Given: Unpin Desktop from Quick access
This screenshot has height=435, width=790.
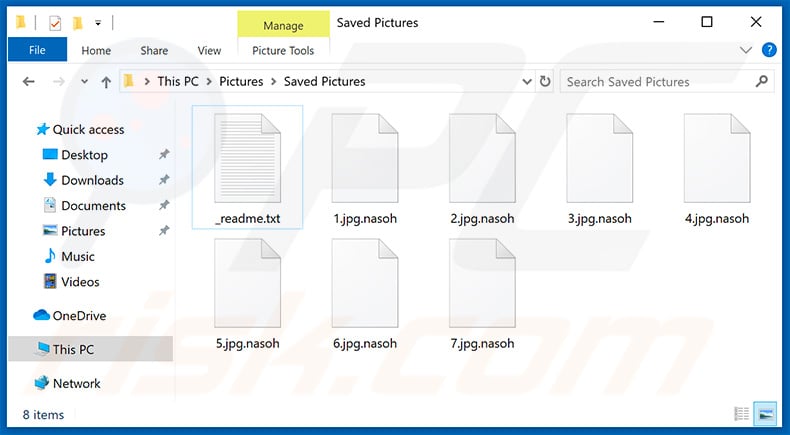Looking at the screenshot, I should [x=164, y=155].
